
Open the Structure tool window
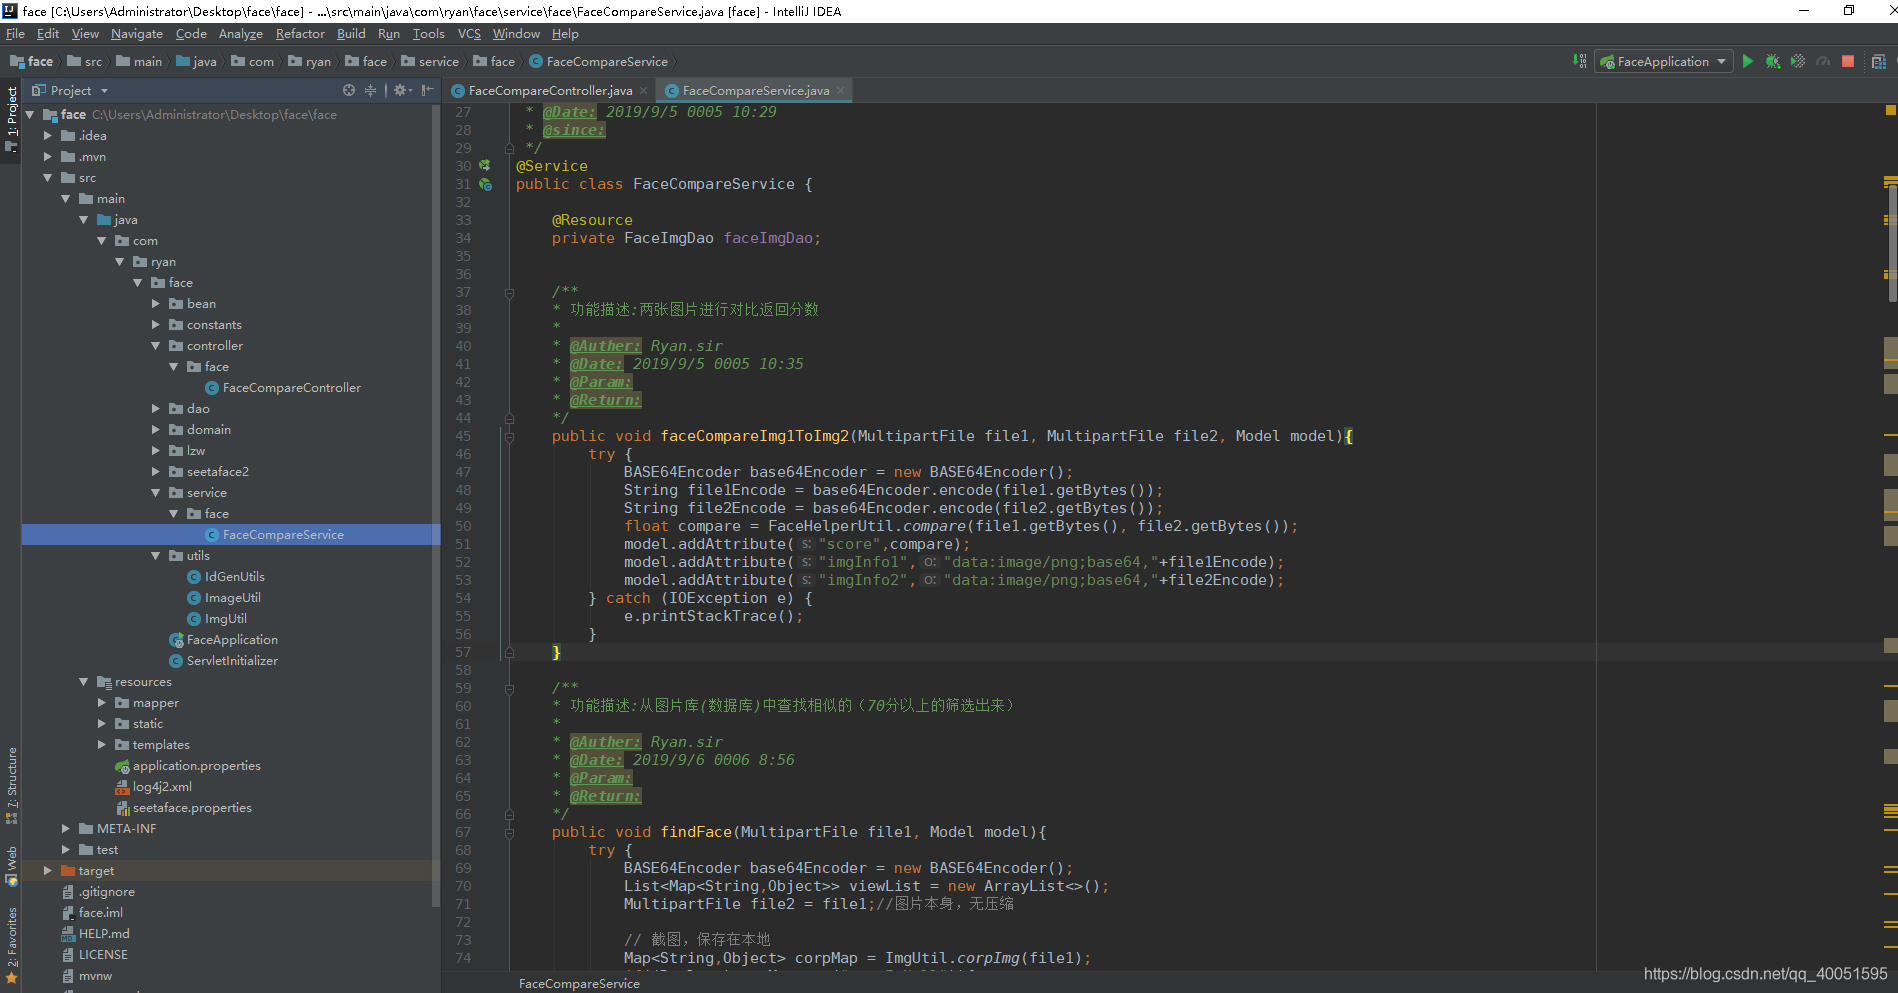point(11,785)
